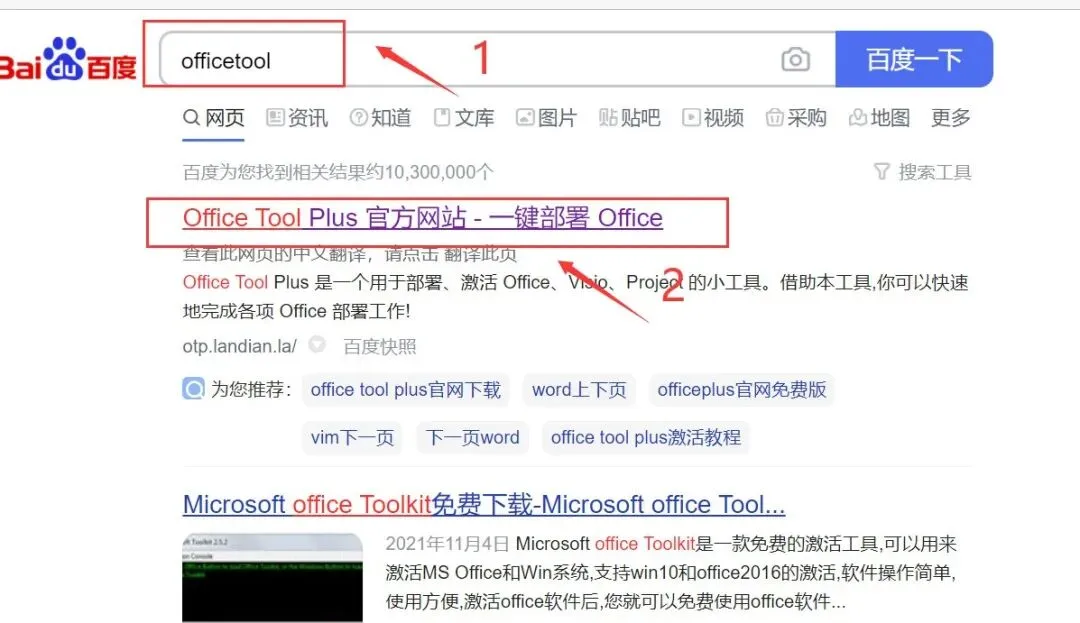Select suggestion office tool plus官网下载

click(x=406, y=390)
